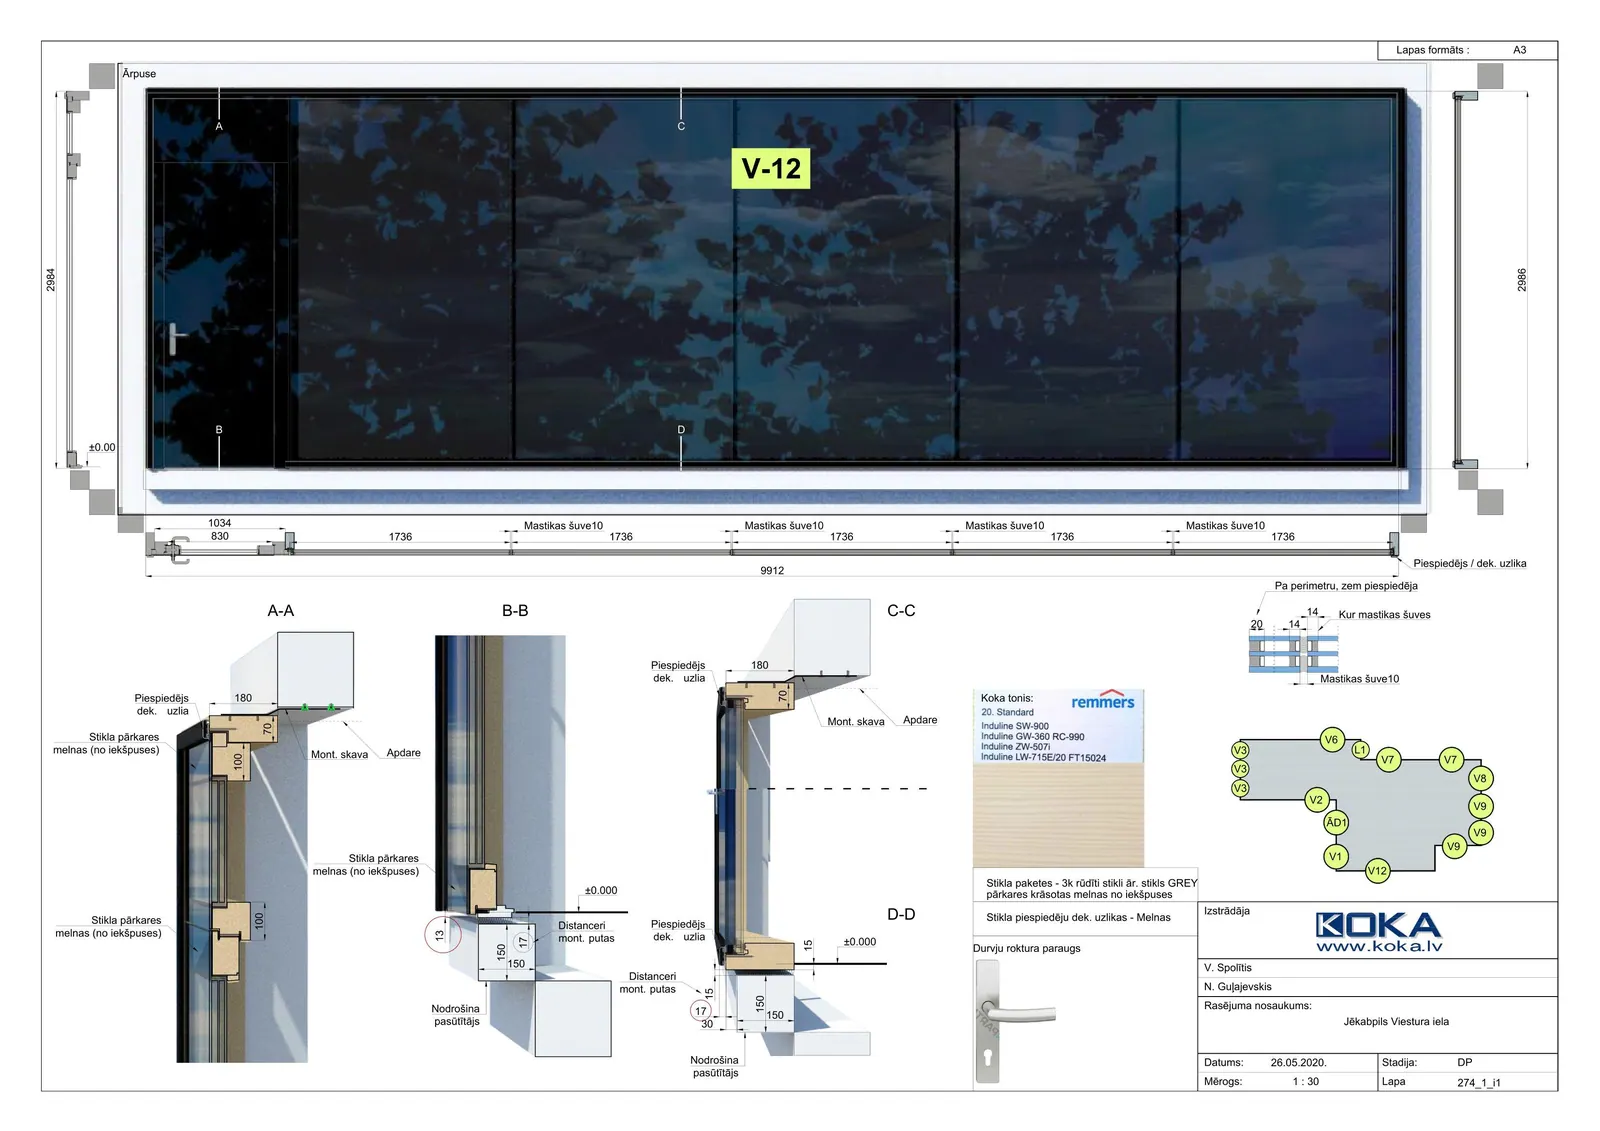Select the wood tone sample swatch
The width and height of the screenshot is (1600, 1131).
(x=1058, y=815)
